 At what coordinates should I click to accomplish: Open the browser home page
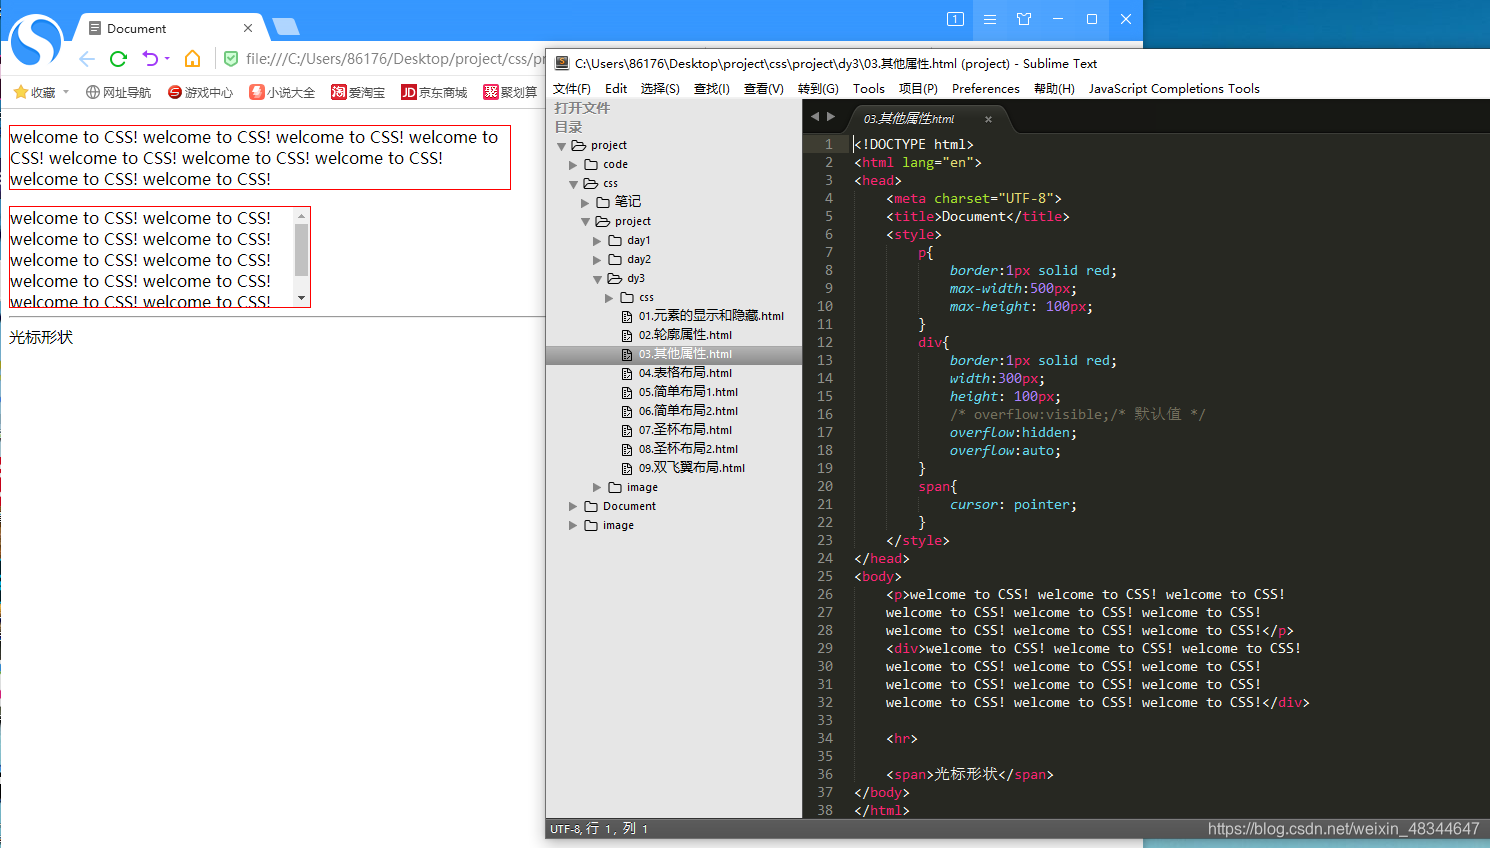(x=193, y=59)
